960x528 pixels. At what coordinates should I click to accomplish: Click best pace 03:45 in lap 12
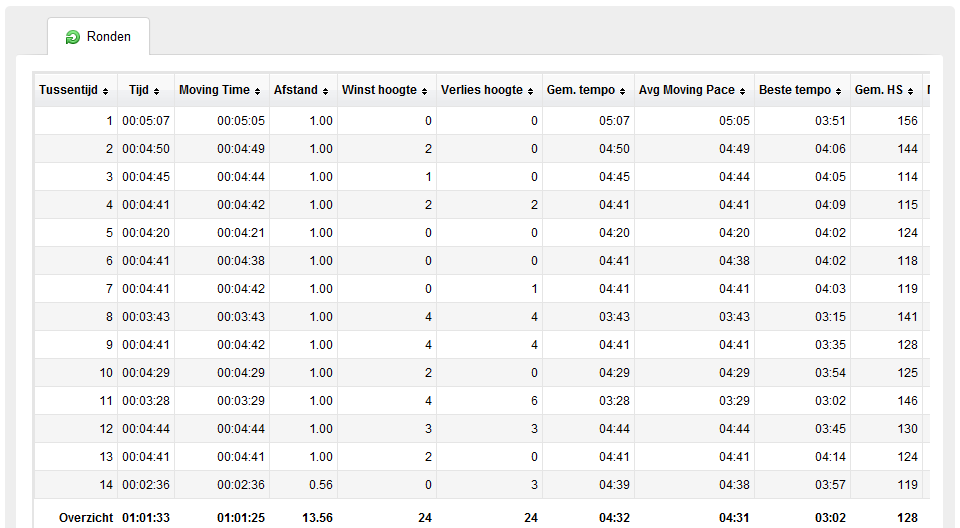830,429
